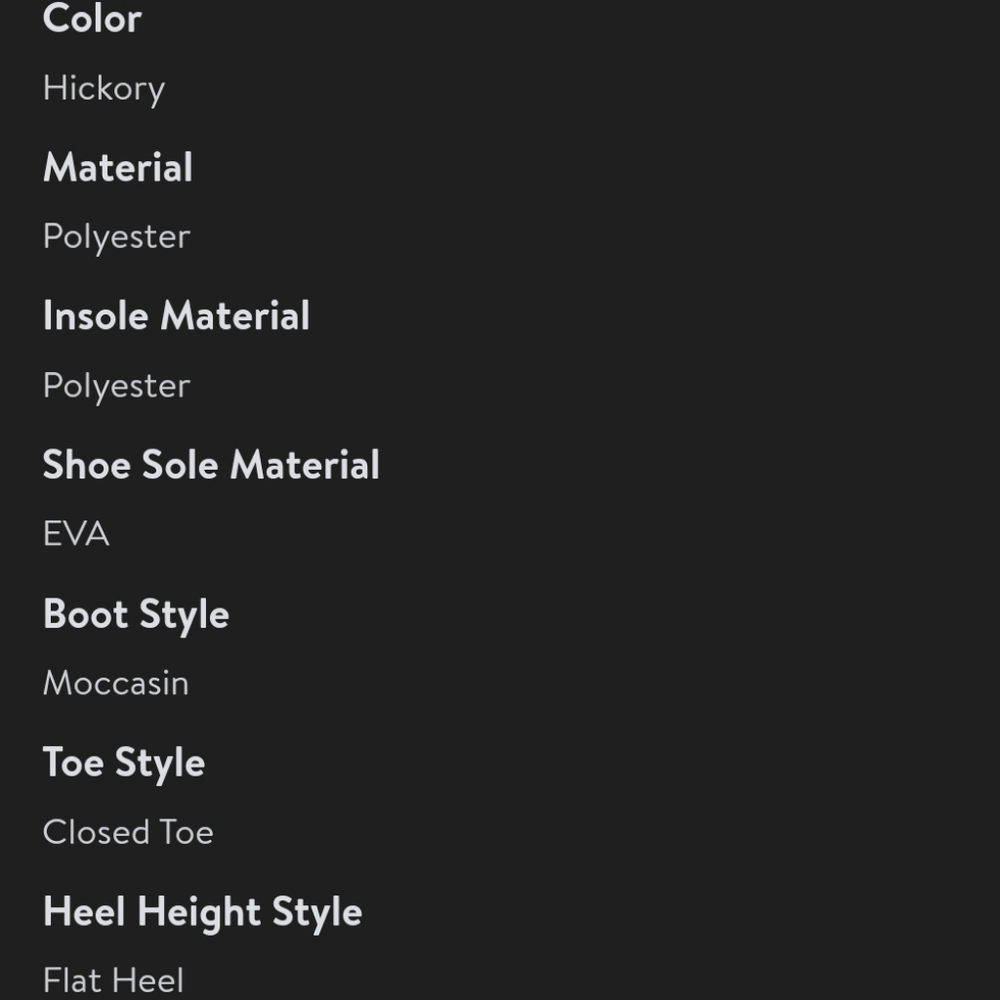Click the word Height in Heel Height Style
Screen dimensions: 1000x1000
200,912
